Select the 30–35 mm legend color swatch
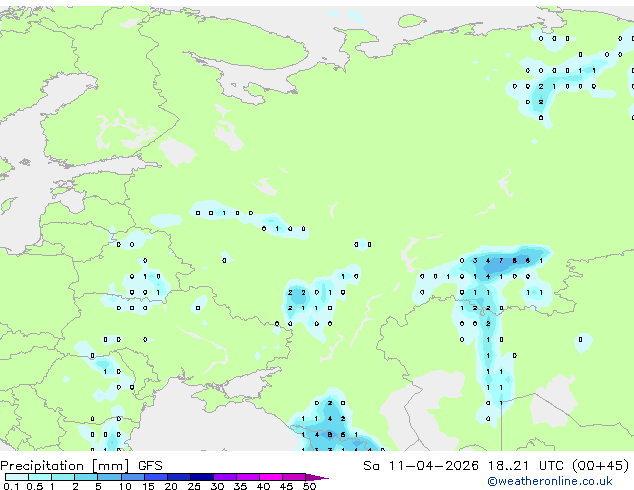Image resolution: width=634 pixels, height=490 pixels. tap(225, 477)
